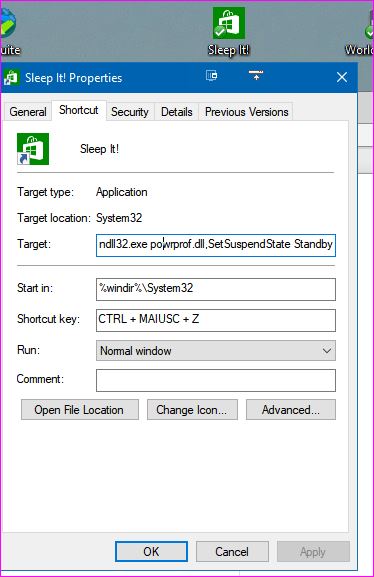Click the window snap icon in title bar
The width and height of the screenshot is (374, 577).
point(212,76)
